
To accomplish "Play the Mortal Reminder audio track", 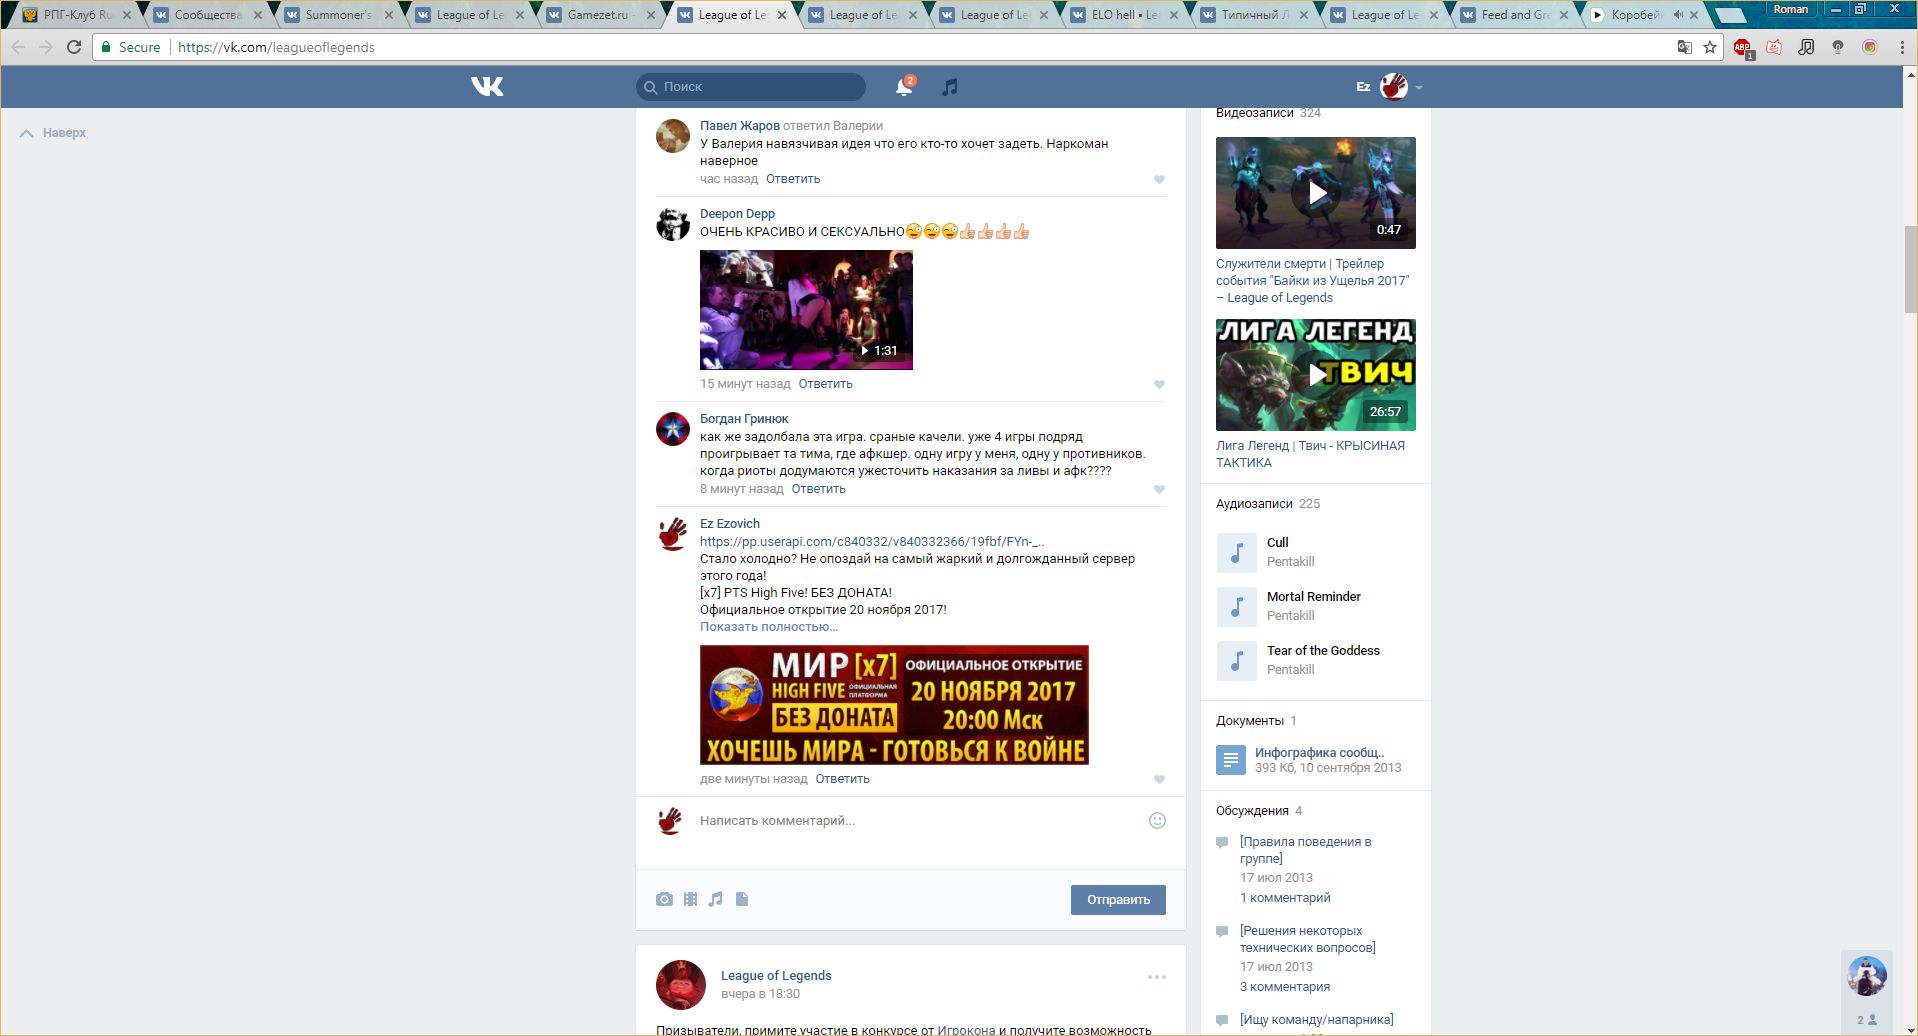I will 1236,606.
